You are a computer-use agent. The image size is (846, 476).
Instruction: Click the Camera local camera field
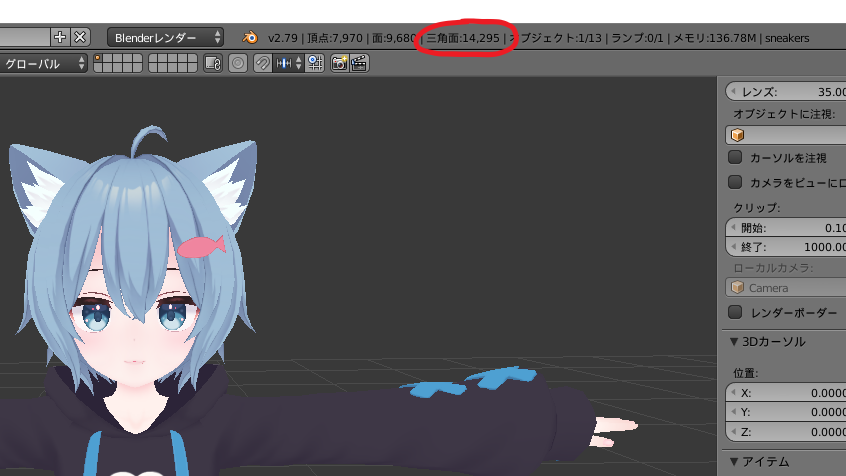tap(786, 288)
